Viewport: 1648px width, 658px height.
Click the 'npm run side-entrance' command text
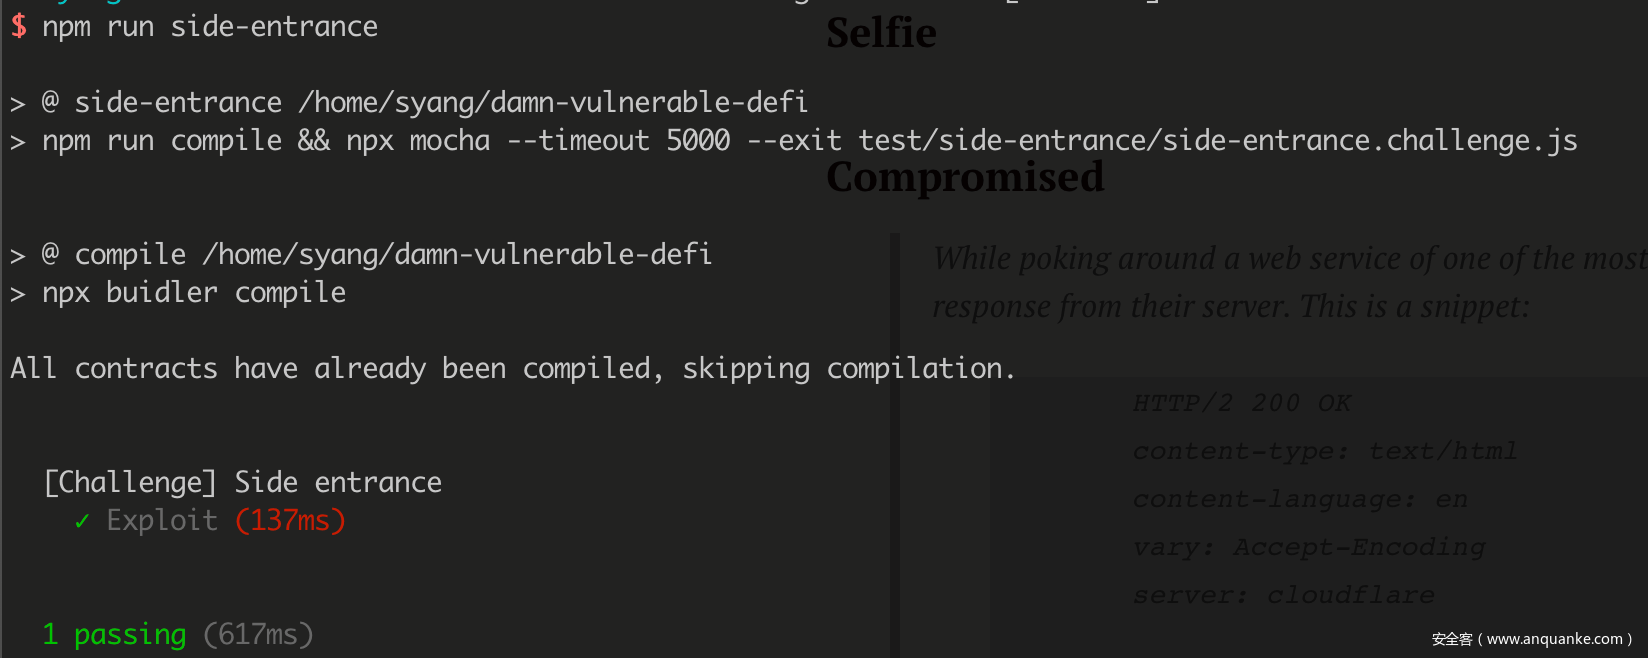click(210, 27)
